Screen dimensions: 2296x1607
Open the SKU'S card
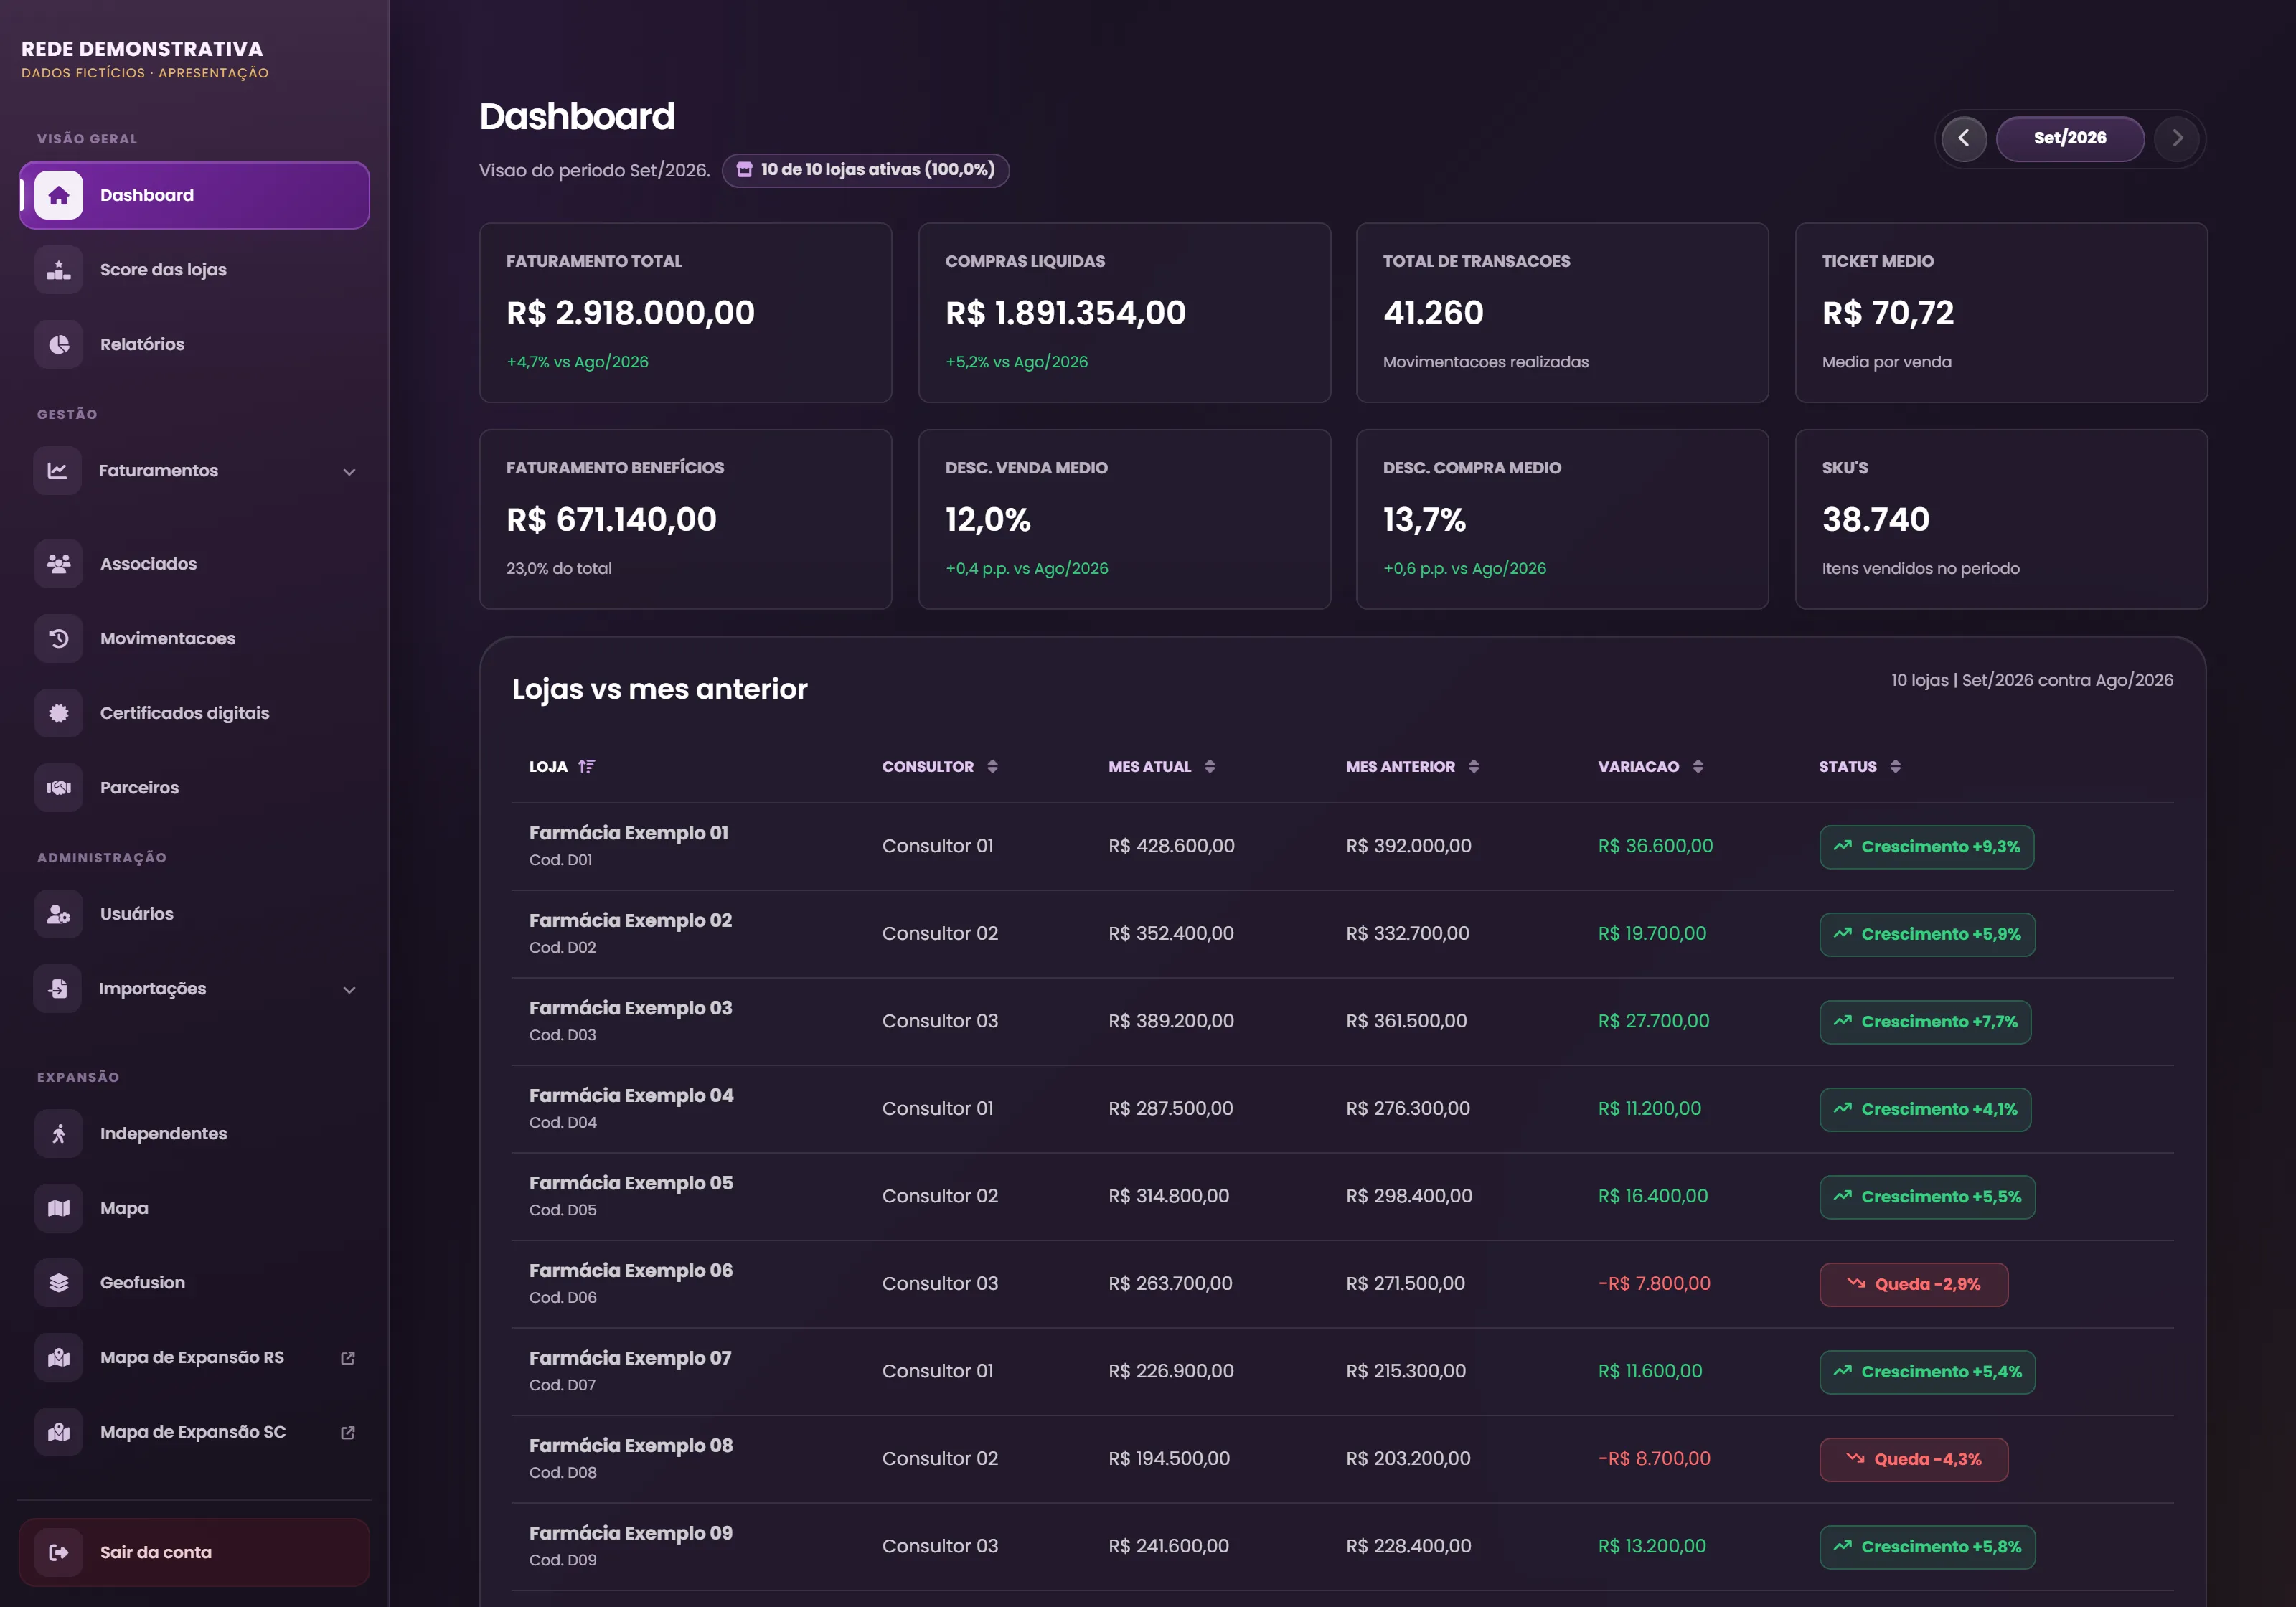coord(2001,520)
